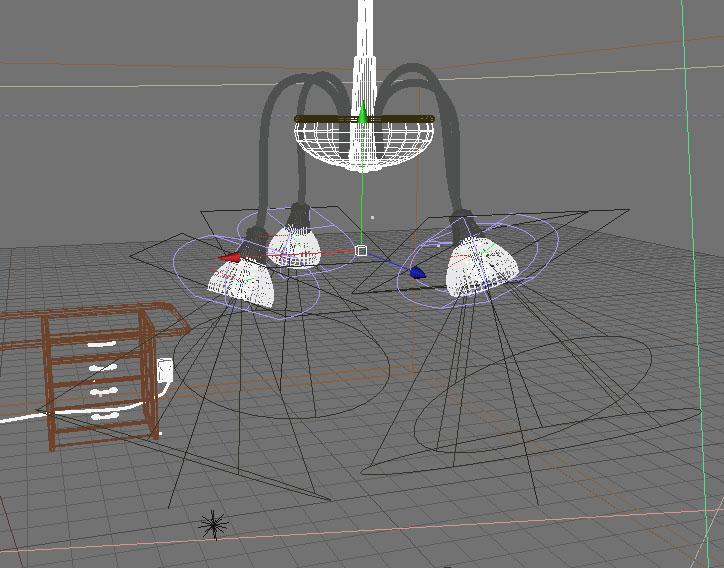Select the small white box beside dresser

pos(165,370)
